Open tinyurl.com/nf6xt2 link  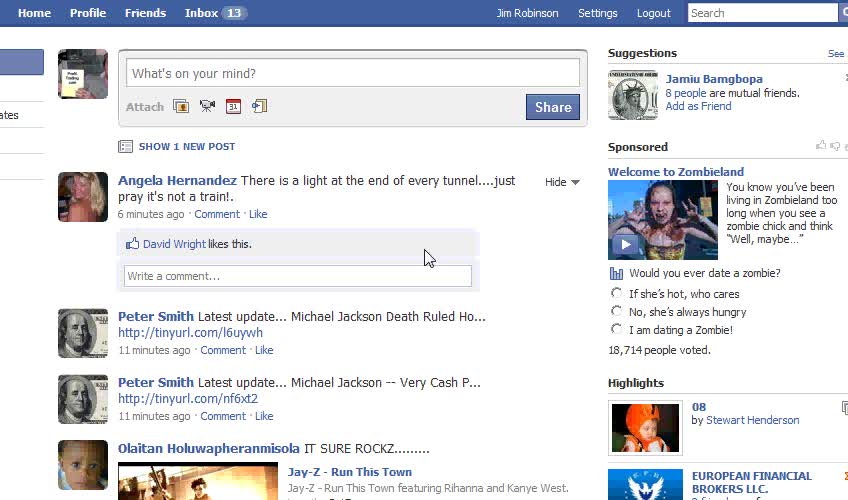tap(188, 398)
